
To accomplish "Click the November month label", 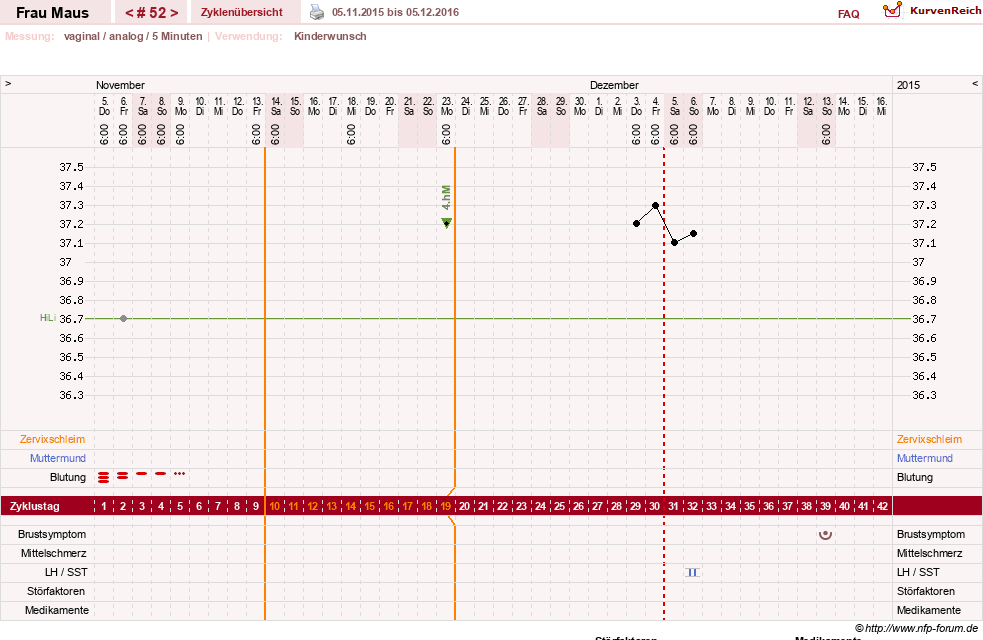I will 120,85.
